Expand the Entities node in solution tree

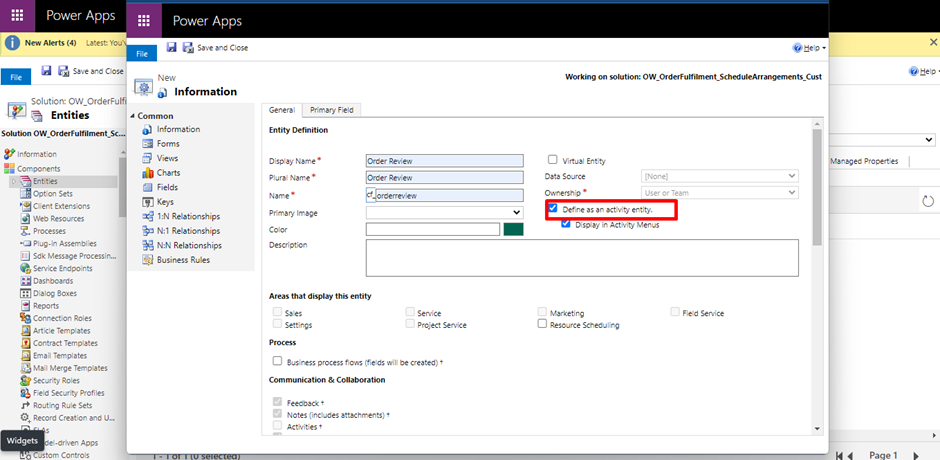tap(13, 181)
